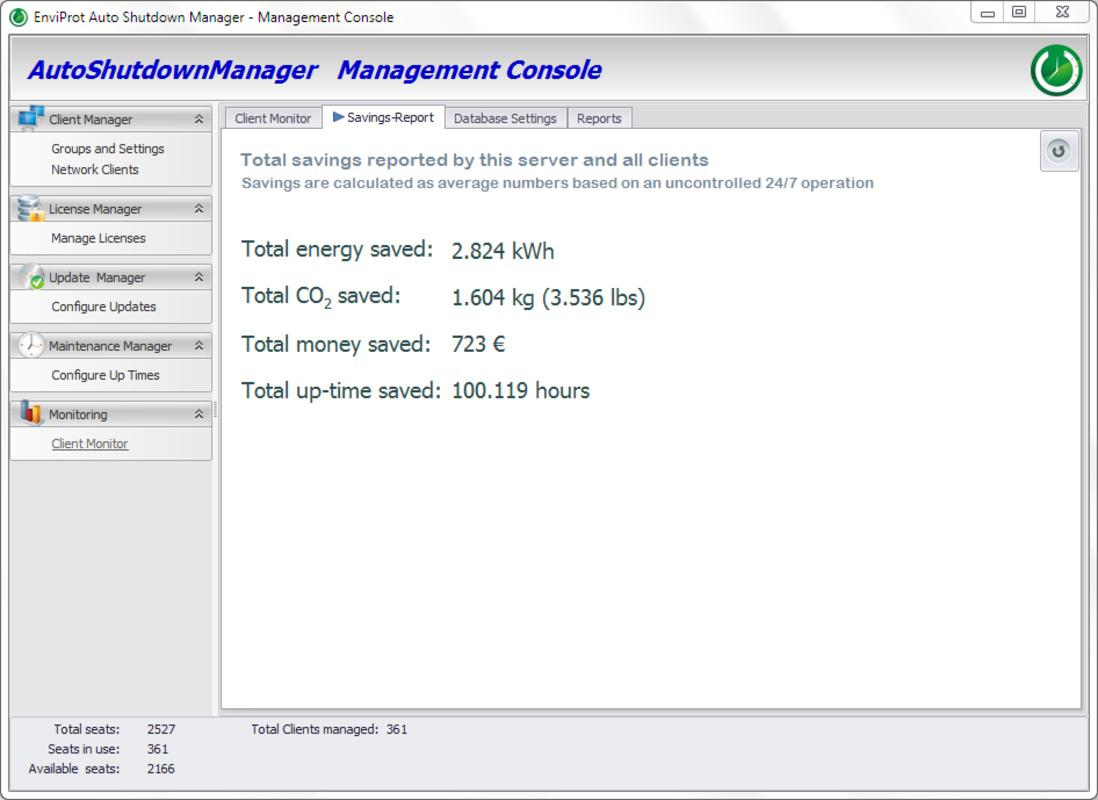Screen dimensions: 1098x800
Task: Open Network Clients
Action: pyautogui.click(x=95, y=170)
